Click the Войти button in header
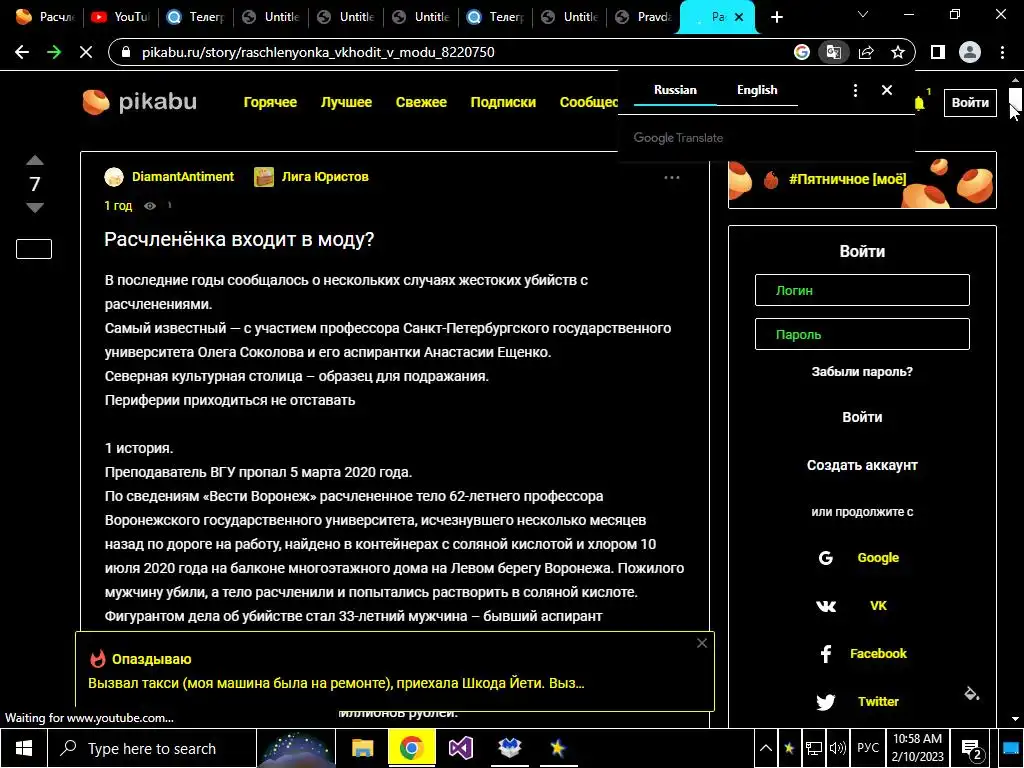This screenshot has height=768, width=1024. pyautogui.click(x=970, y=103)
